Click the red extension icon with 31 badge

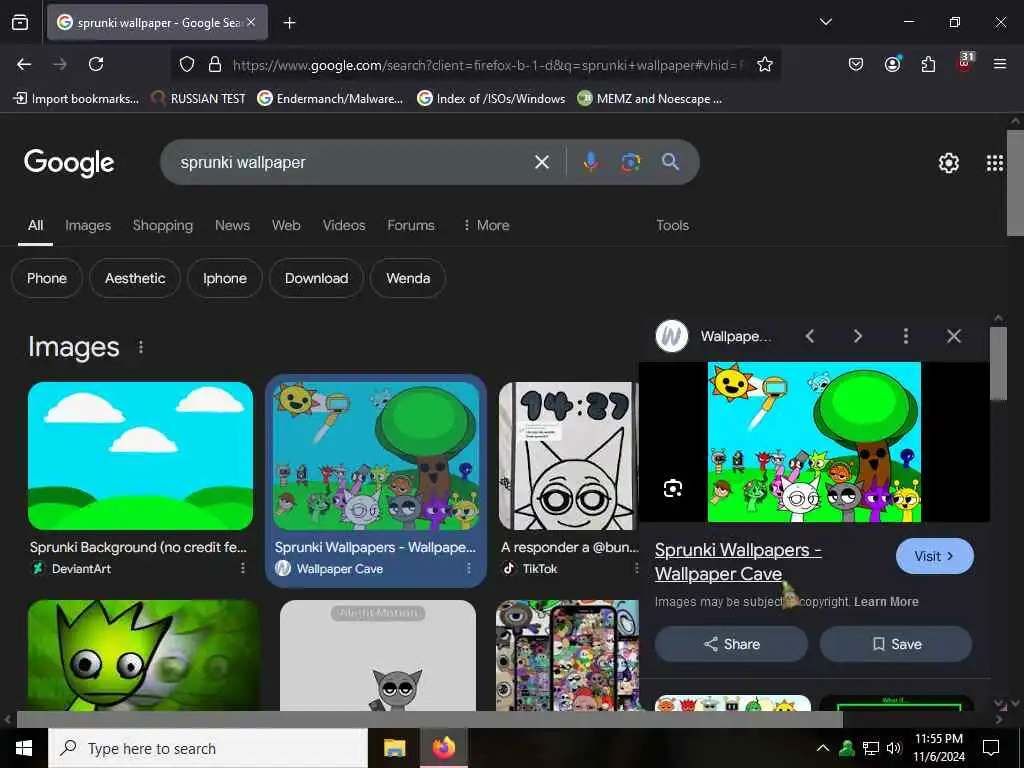pyautogui.click(x=965, y=63)
